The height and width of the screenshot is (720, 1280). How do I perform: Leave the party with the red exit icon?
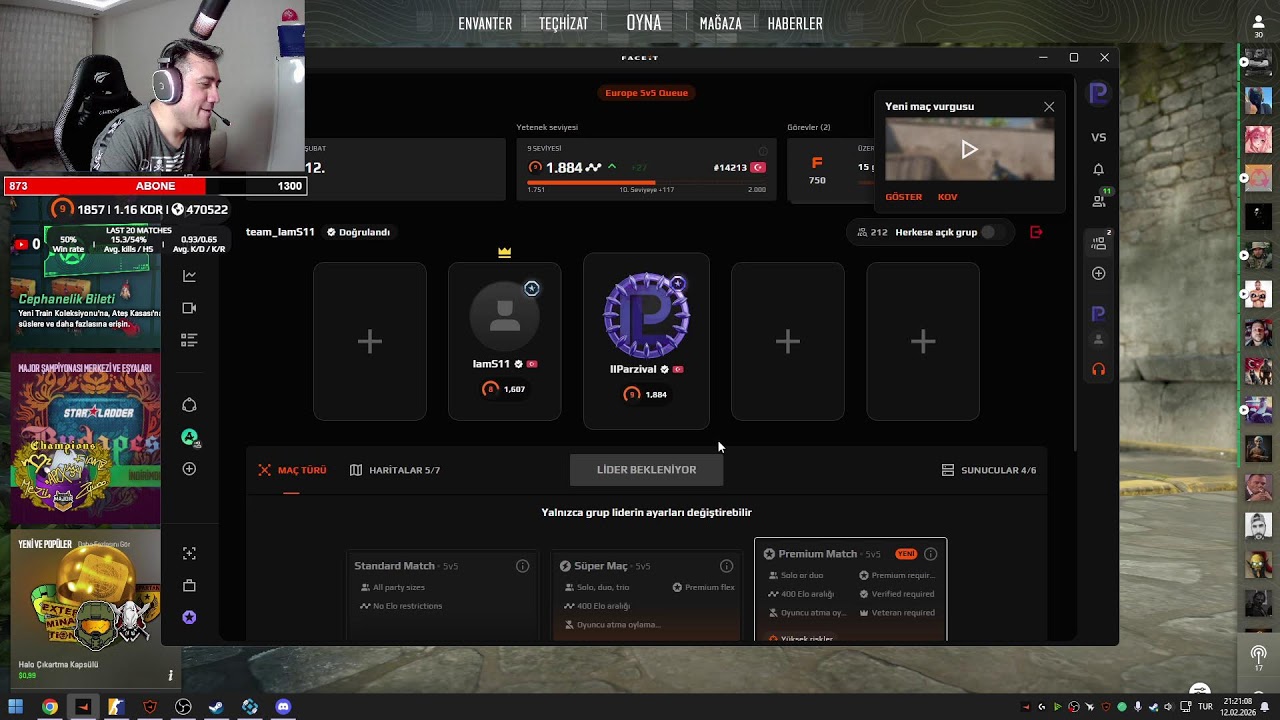click(x=1036, y=232)
